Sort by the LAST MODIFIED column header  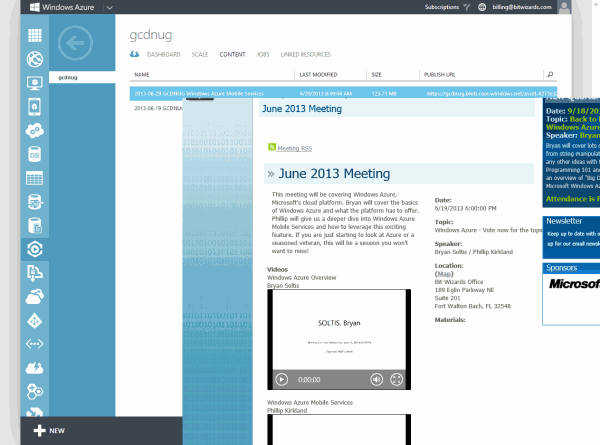[x=318, y=75]
